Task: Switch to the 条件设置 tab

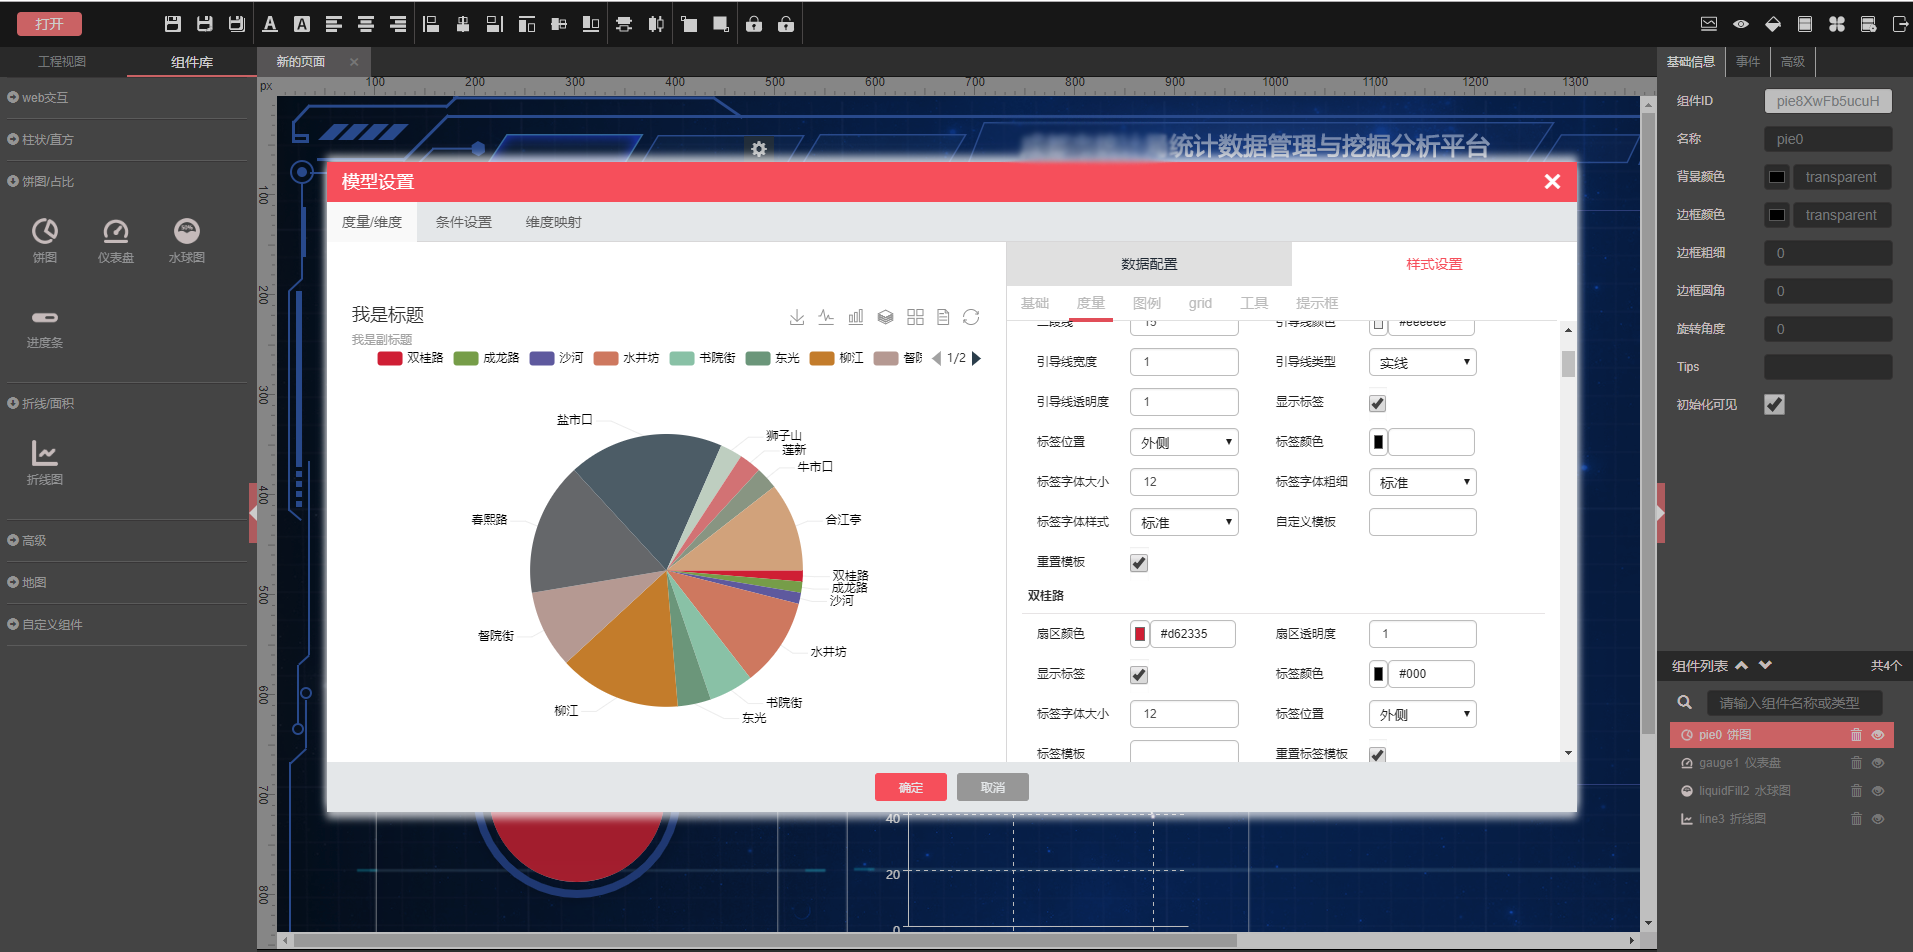Action: coord(463,222)
